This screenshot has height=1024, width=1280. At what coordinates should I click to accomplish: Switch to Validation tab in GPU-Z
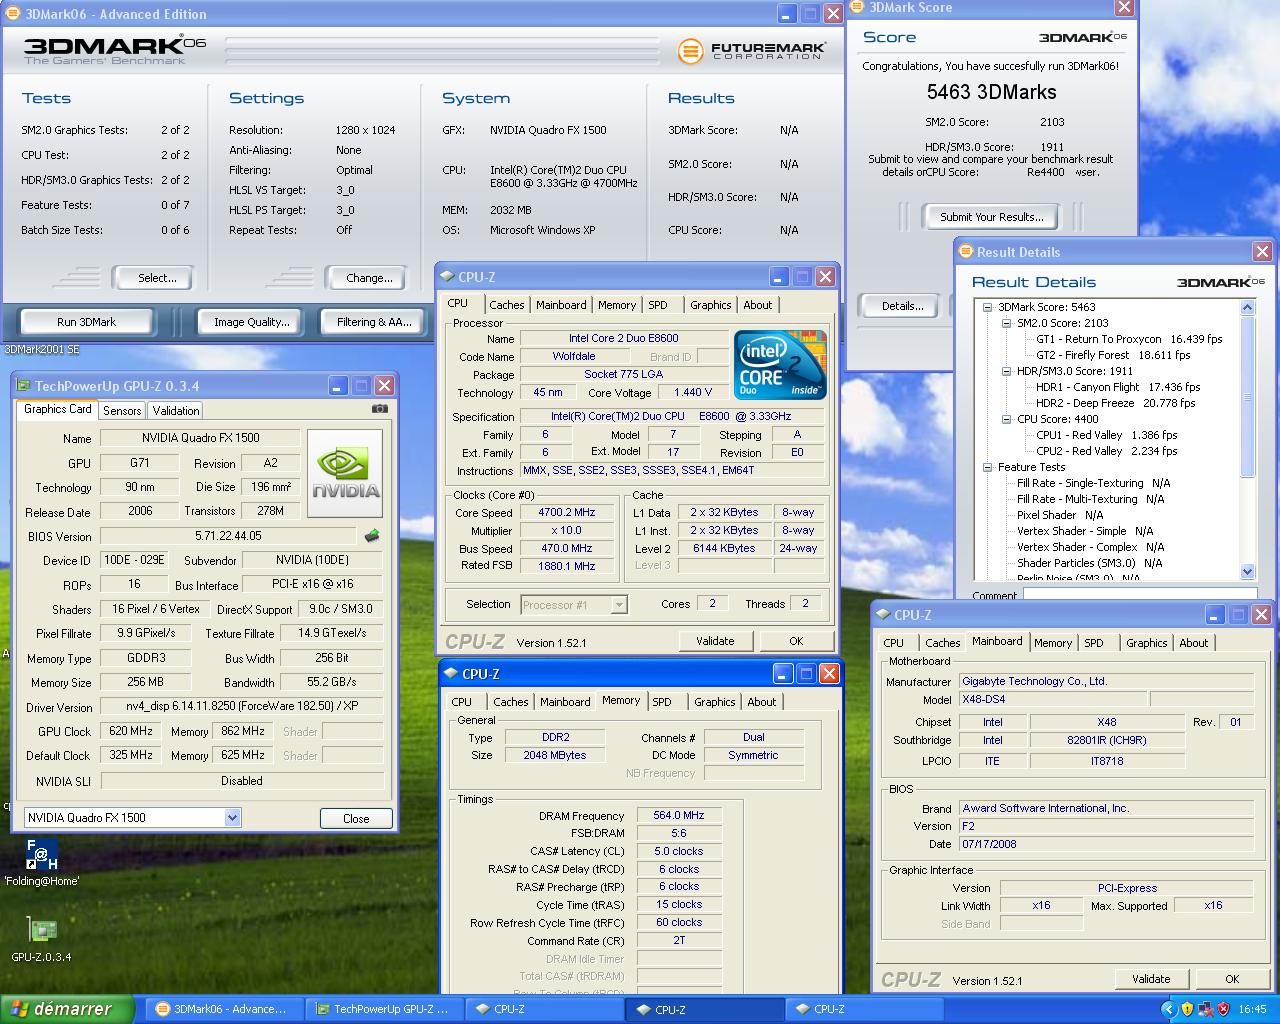point(176,410)
